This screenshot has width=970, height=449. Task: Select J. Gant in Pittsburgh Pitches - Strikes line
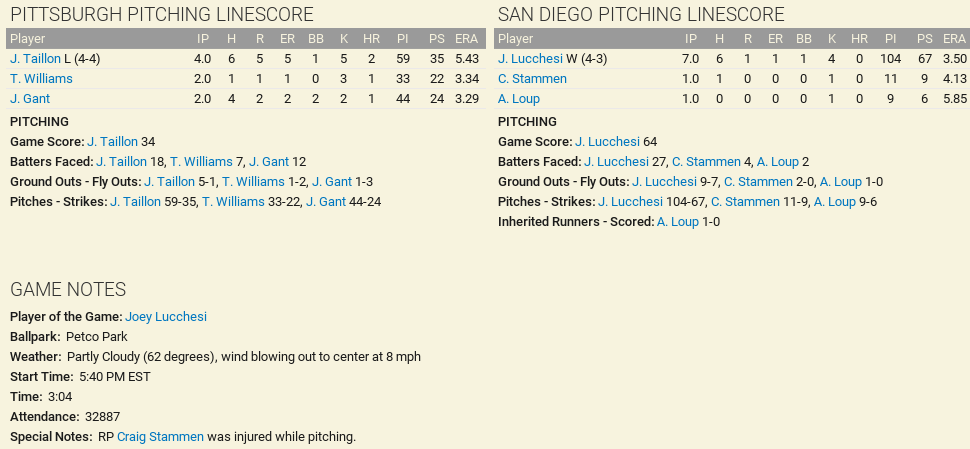pyautogui.click(x=326, y=202)
